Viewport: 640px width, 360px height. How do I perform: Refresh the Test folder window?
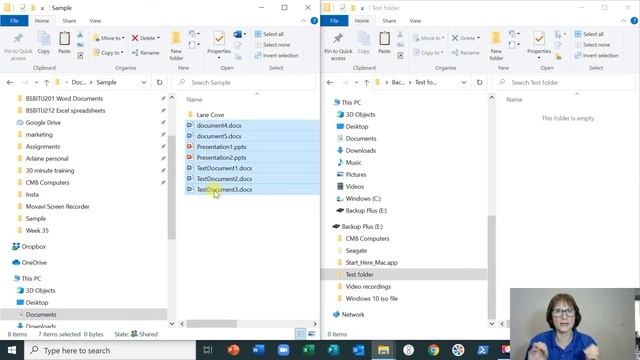point(479,82)
